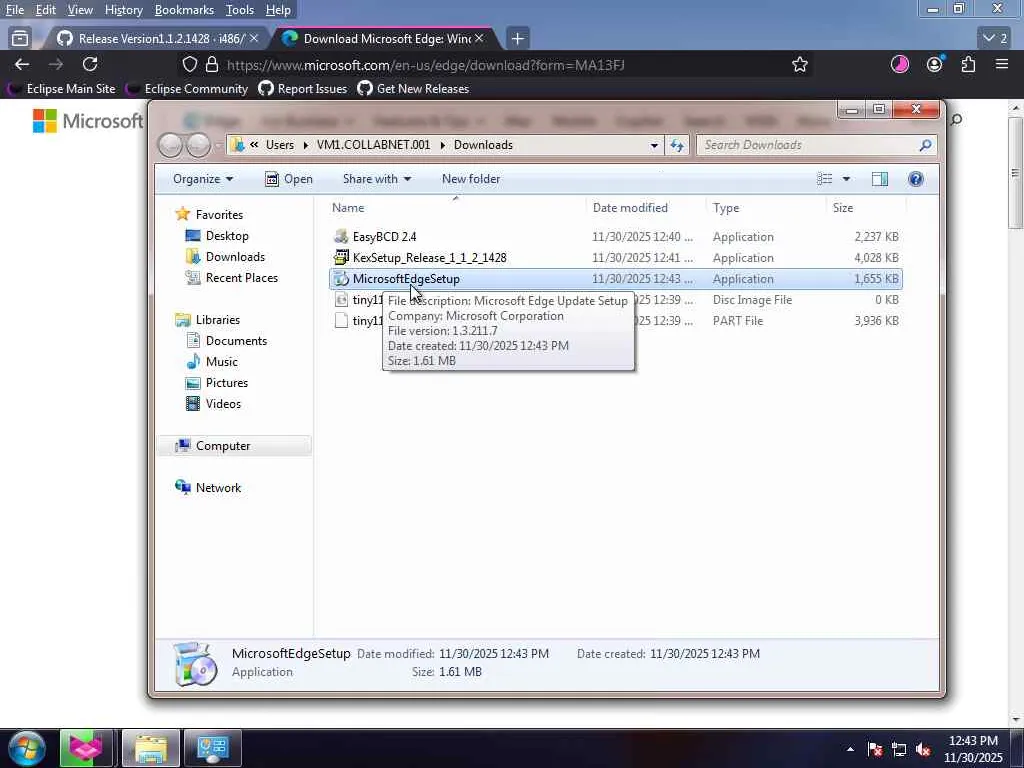
Task: Click the Explorer forward navigation button
Action: (198, 145)
